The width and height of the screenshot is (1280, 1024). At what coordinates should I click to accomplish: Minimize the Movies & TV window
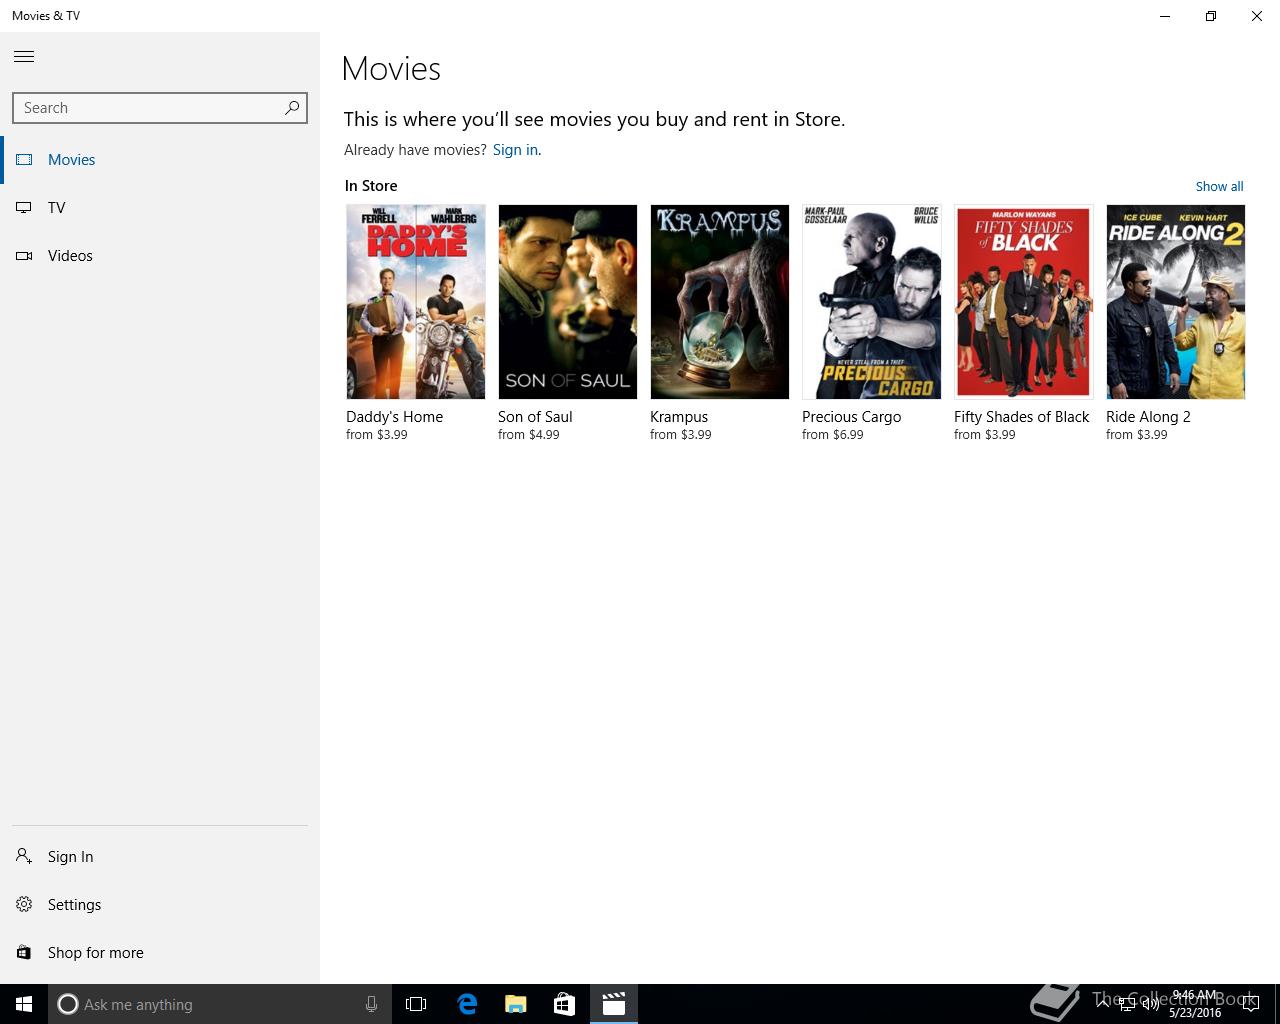[x=1165, y=16]
